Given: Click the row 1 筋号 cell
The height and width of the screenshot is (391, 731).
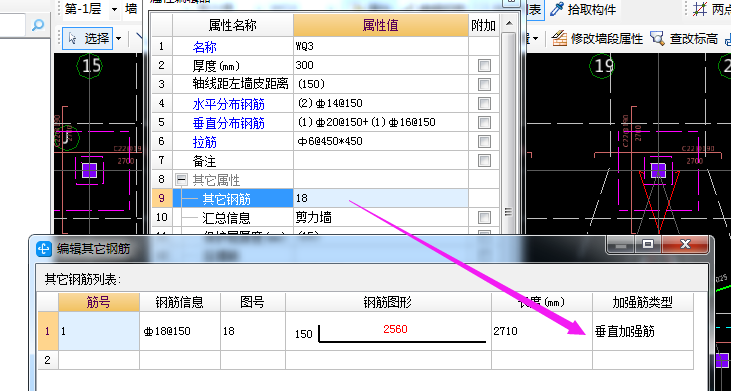Looking at the screenshot, I should 99,331.
